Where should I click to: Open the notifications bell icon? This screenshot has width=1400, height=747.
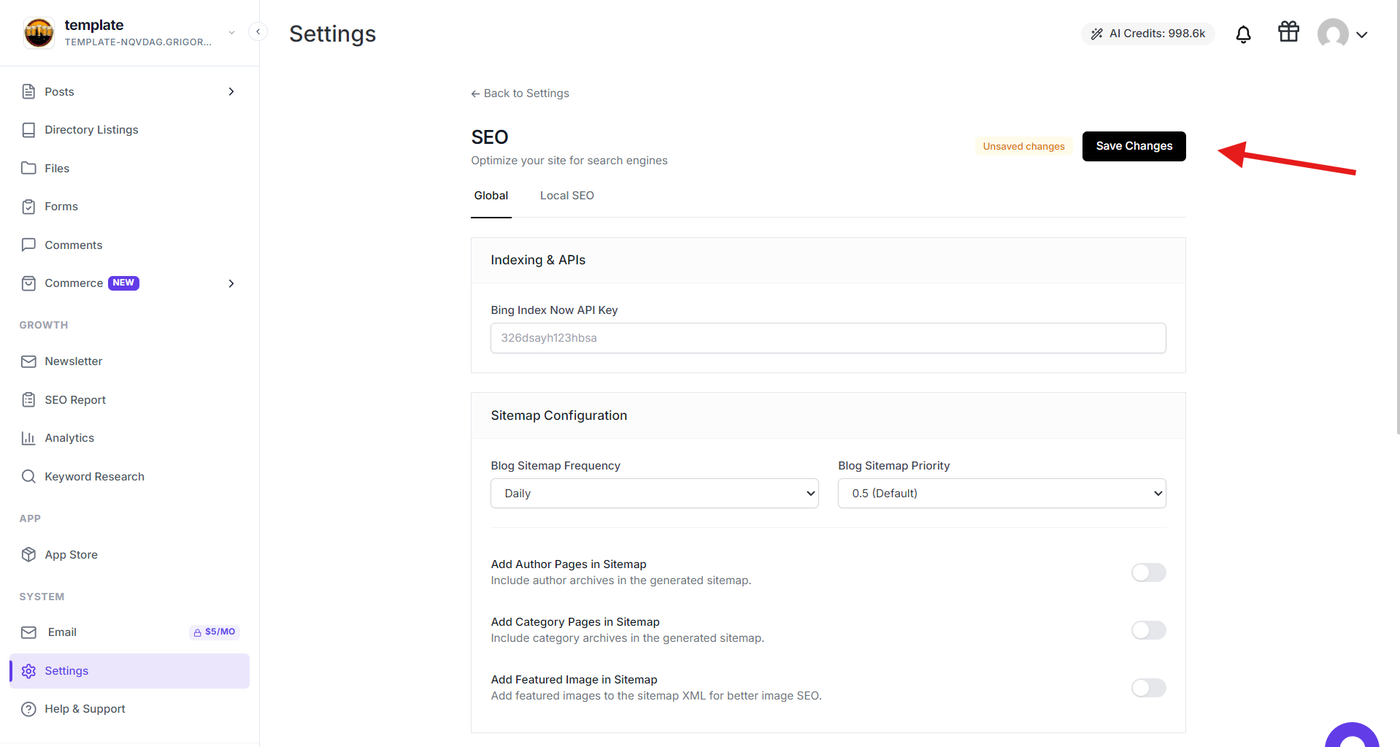[x=1243, y=34]
